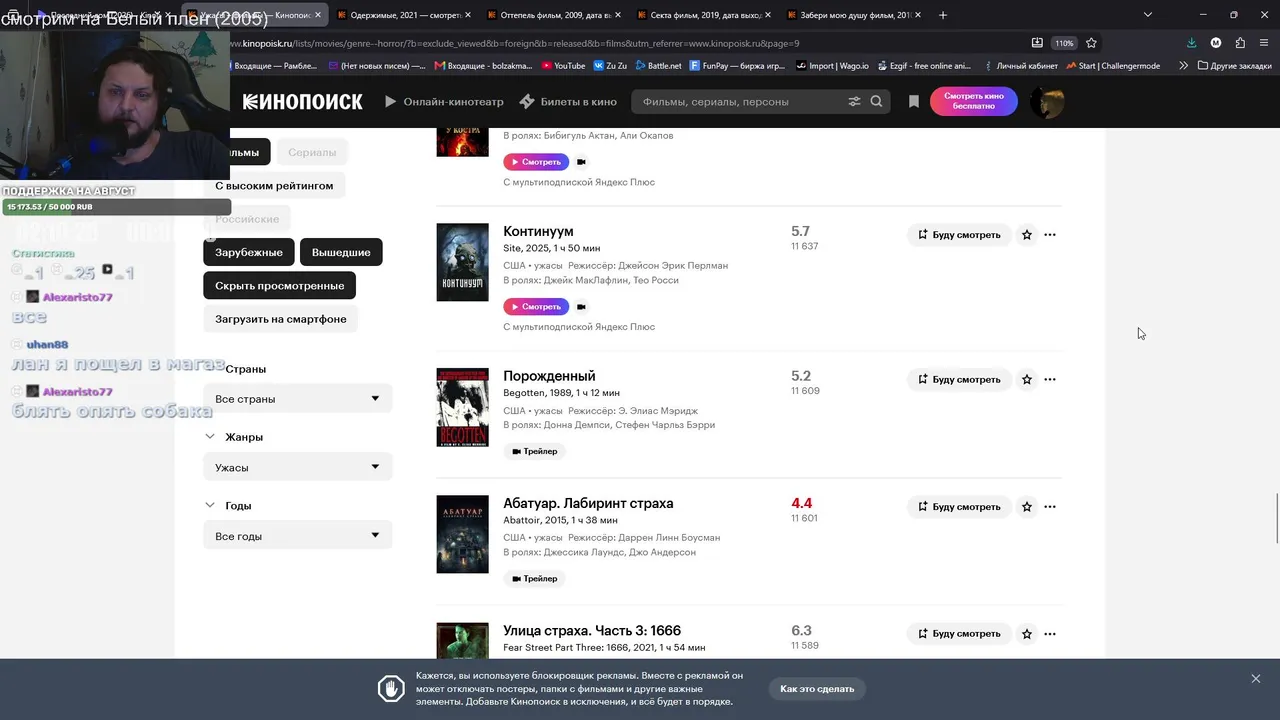Open the three-dots menu for Порожденный
This screenshot has width=1280, height=720.
1050,380
